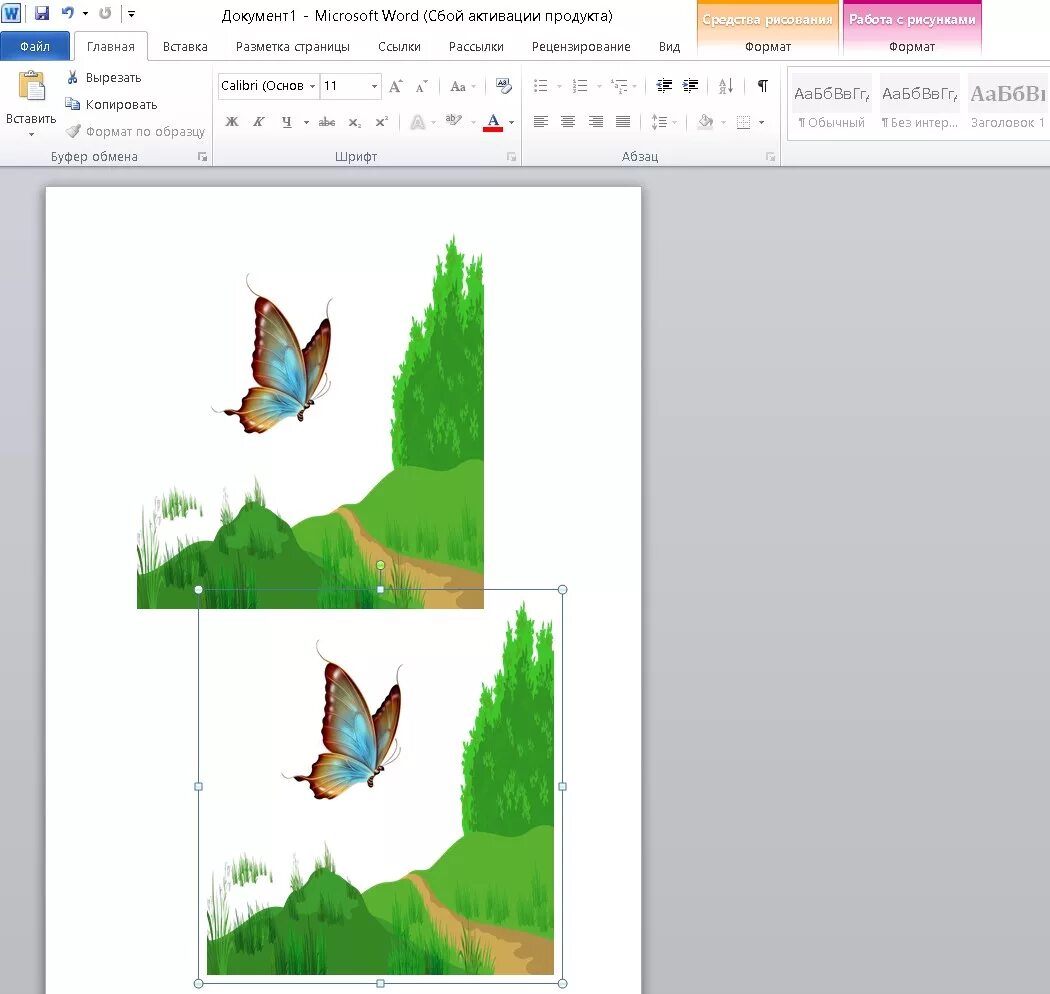Apply the Заголовок 1 style
The width and height of the screenshot is (1050, 994).
point(1008,104)
